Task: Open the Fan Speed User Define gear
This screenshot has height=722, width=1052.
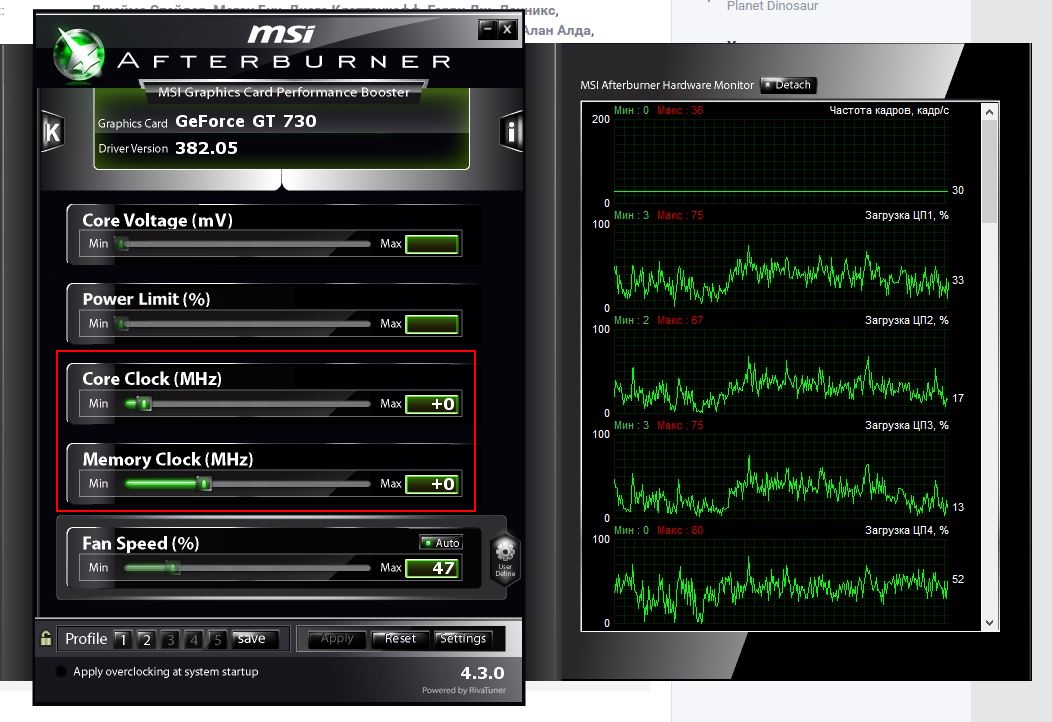Action: click(505, 558)
